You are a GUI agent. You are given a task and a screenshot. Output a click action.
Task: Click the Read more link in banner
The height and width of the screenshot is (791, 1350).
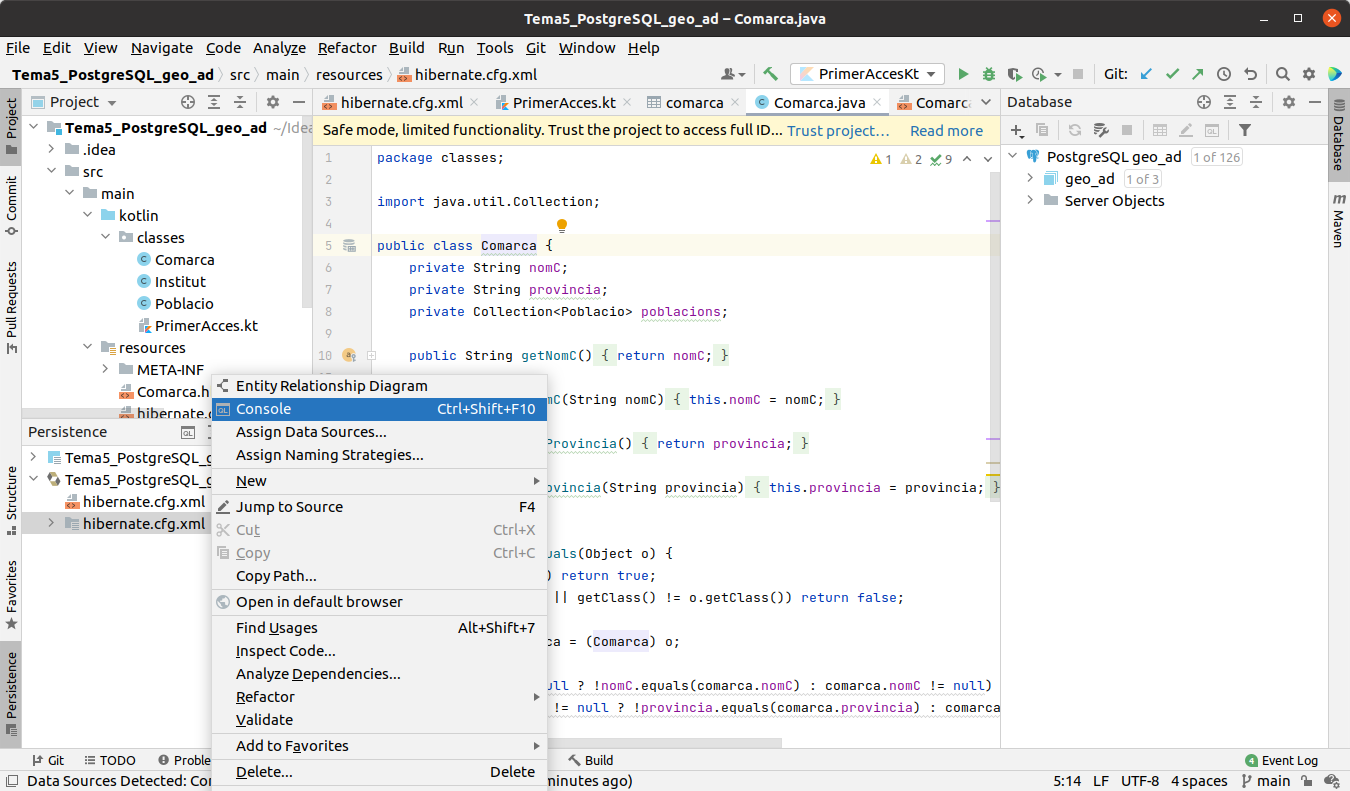pos(946,131)
